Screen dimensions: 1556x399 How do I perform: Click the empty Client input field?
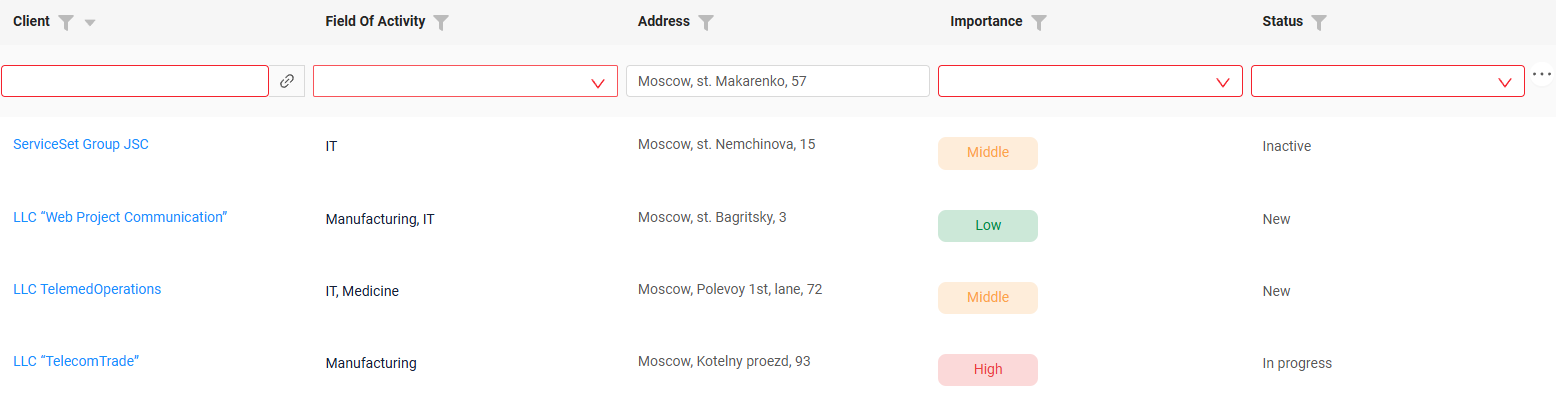coord(135,81)
